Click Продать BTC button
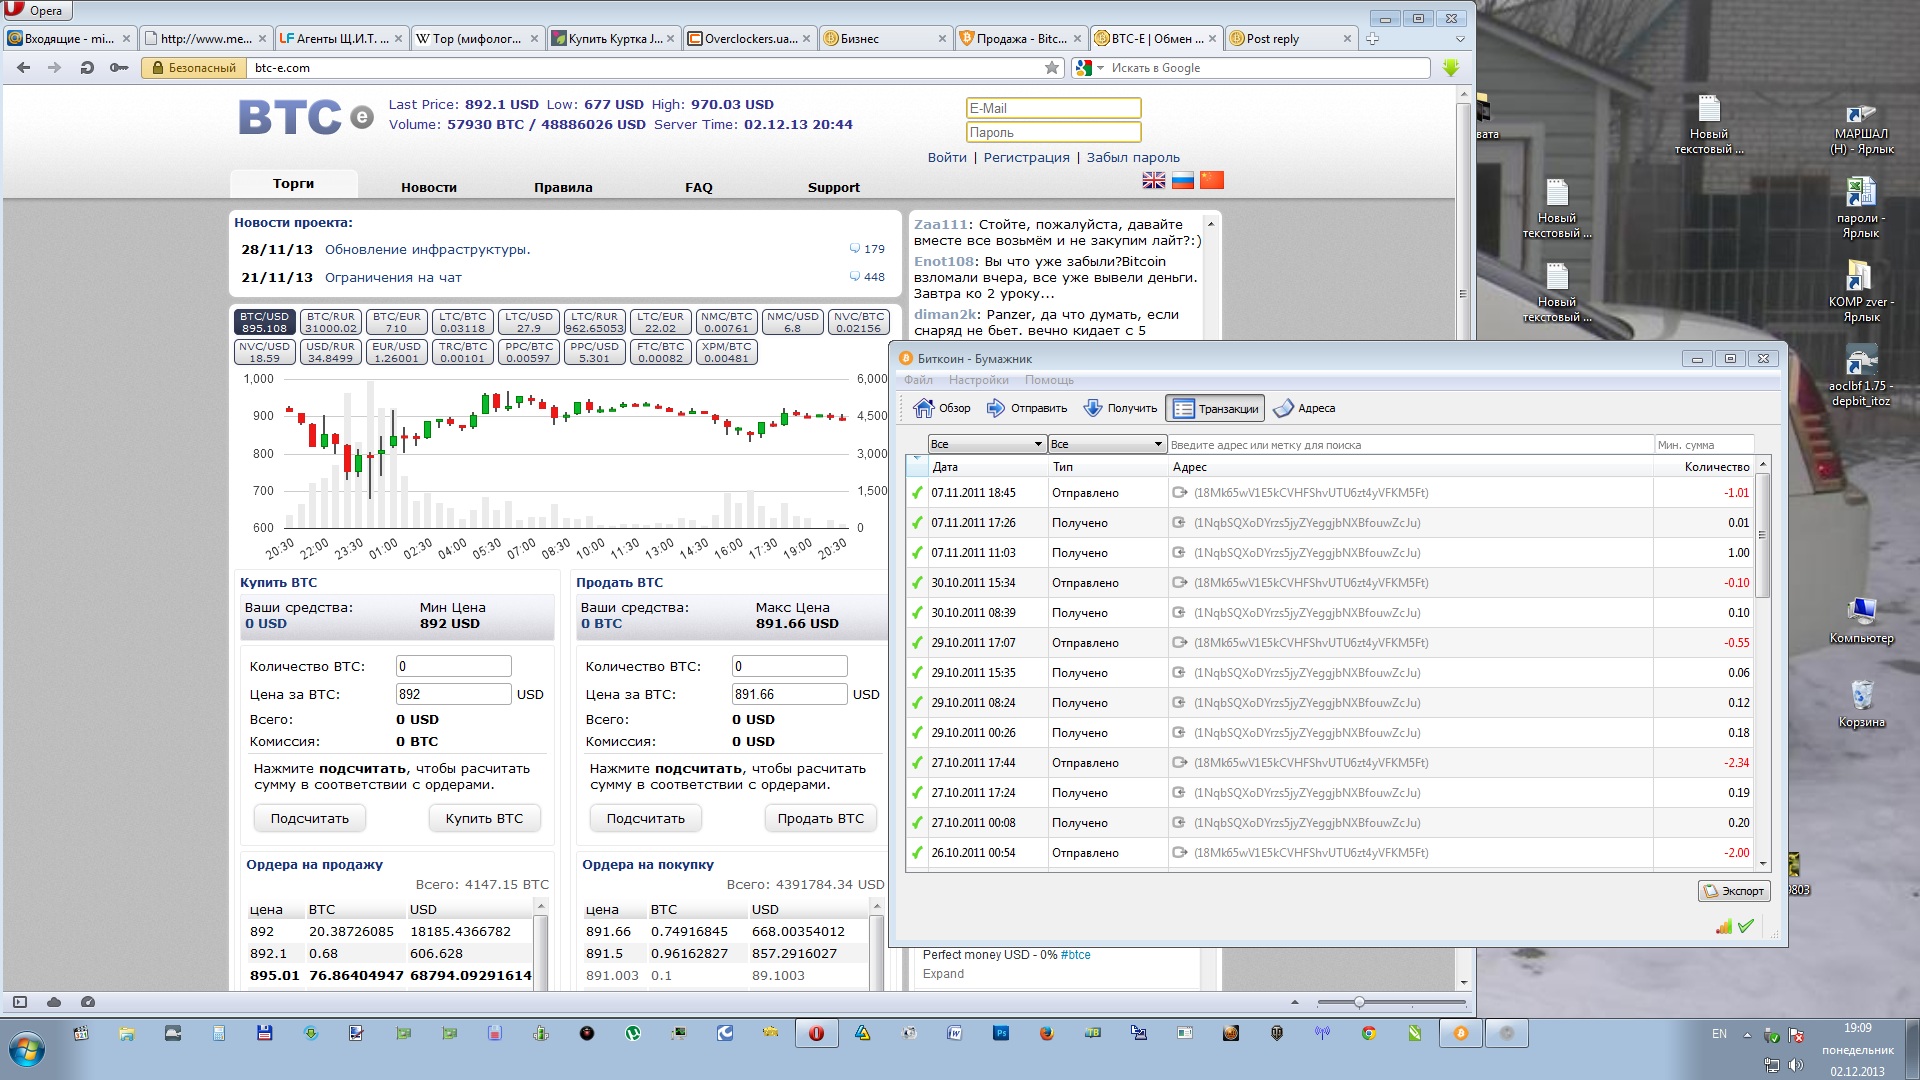1920x1080 pixels. (x=821, y=818)
